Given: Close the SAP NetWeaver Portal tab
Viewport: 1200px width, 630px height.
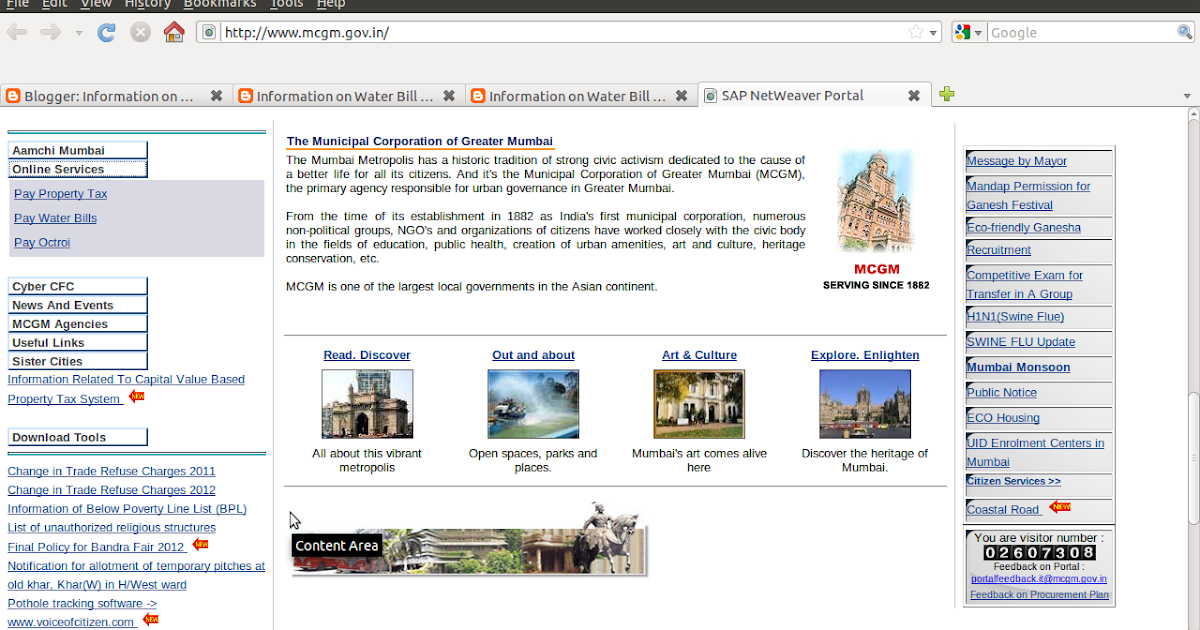Looking at the screenshot, I should click(913, 96).
